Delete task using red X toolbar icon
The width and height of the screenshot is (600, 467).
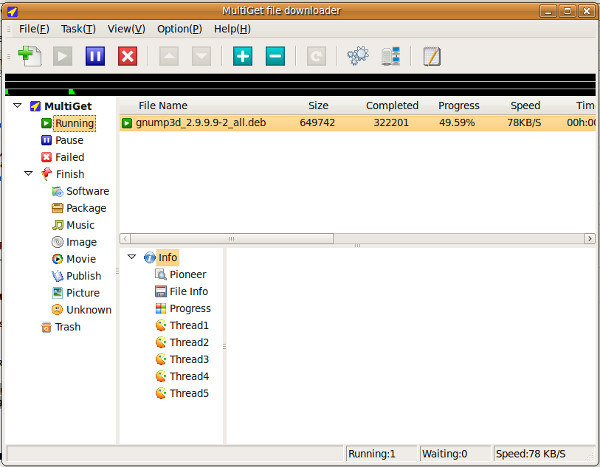127,57
